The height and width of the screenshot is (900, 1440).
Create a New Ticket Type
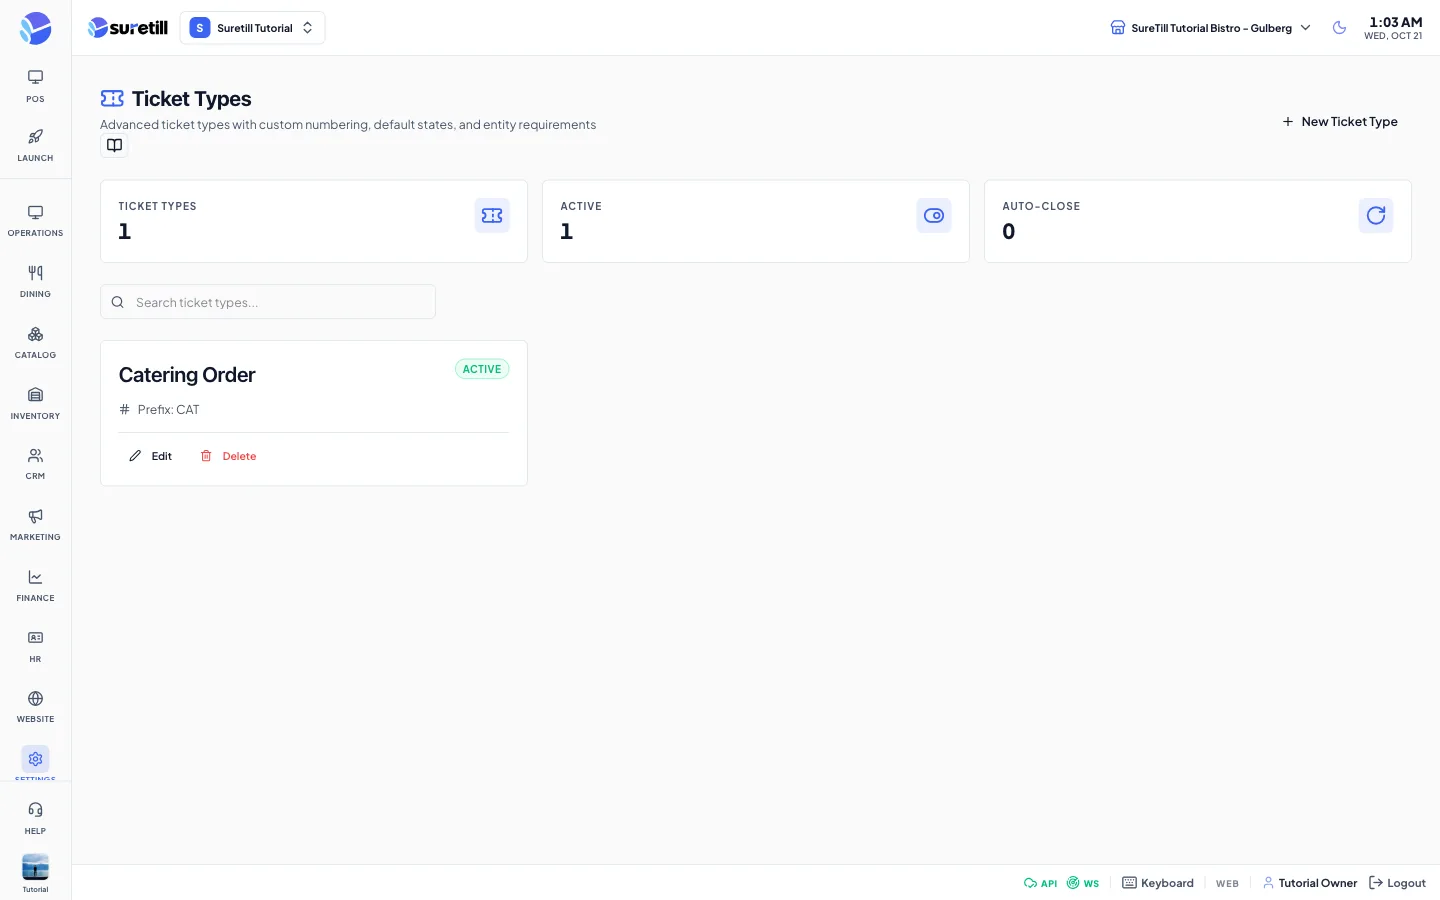pos(1340,122)
